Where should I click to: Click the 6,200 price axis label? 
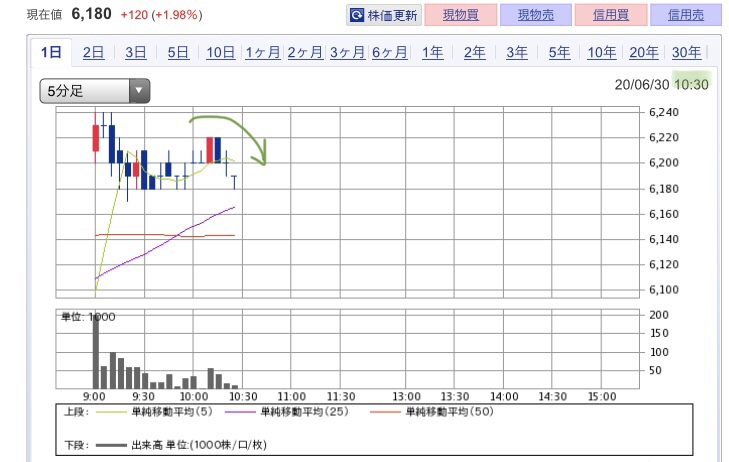click(664, 163)
